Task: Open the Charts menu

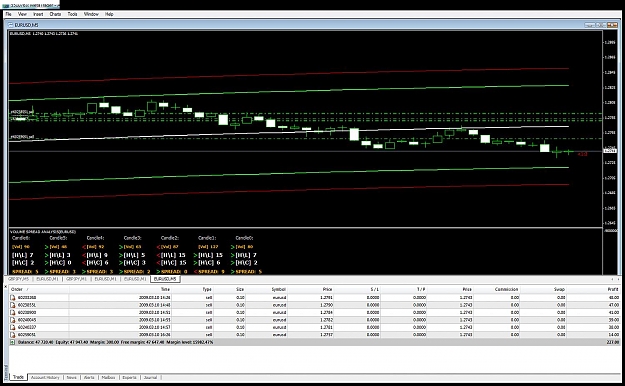Action: [x=55, y=14]
